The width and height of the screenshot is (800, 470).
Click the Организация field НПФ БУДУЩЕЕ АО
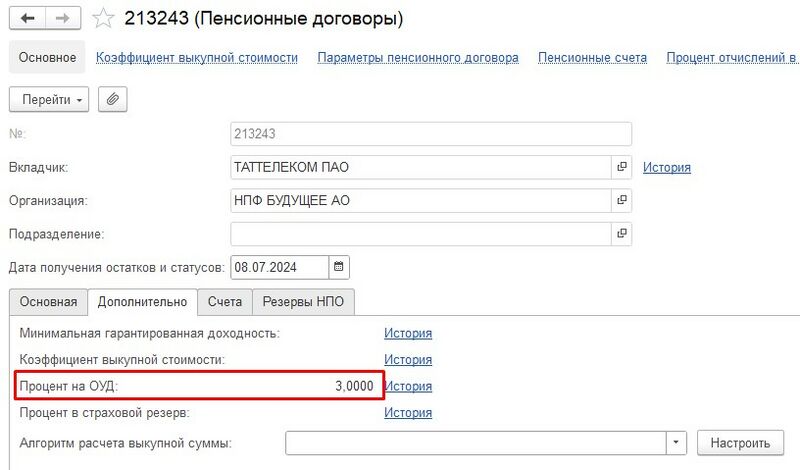pyautogui.click(x=421, y=200)
